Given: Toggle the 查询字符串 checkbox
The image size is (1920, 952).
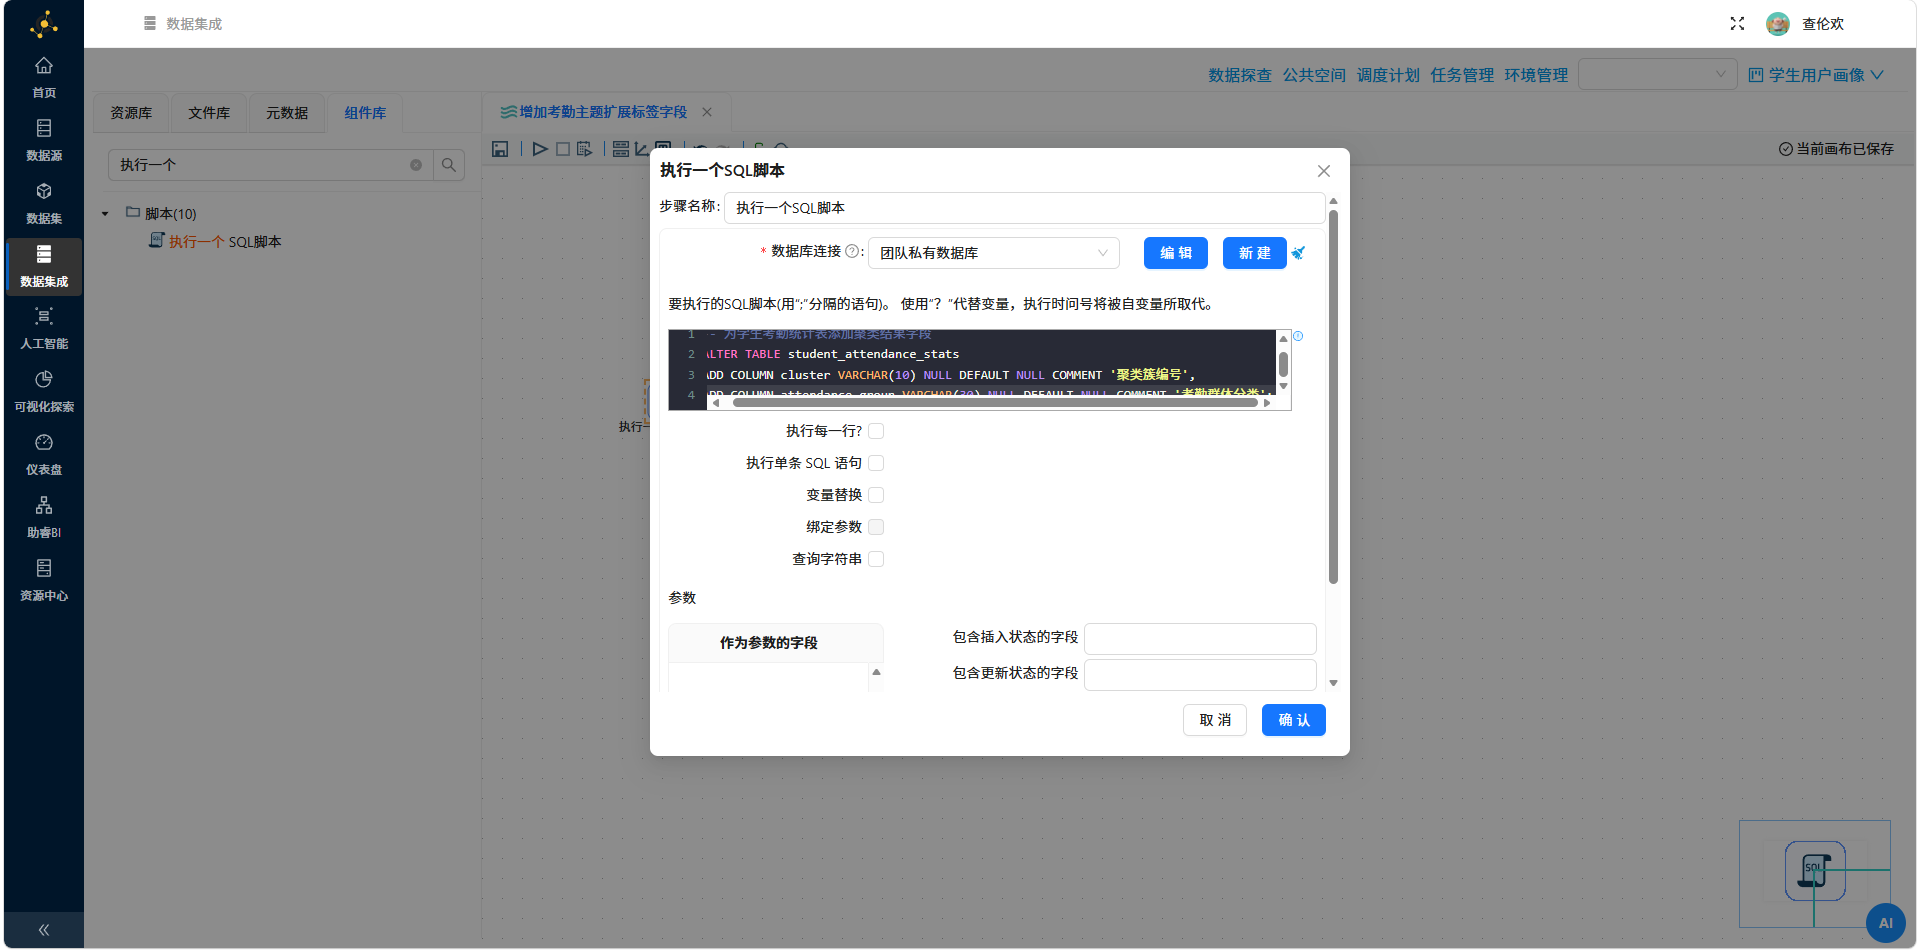Looking at the screenshot, I should tap(876, 559).
